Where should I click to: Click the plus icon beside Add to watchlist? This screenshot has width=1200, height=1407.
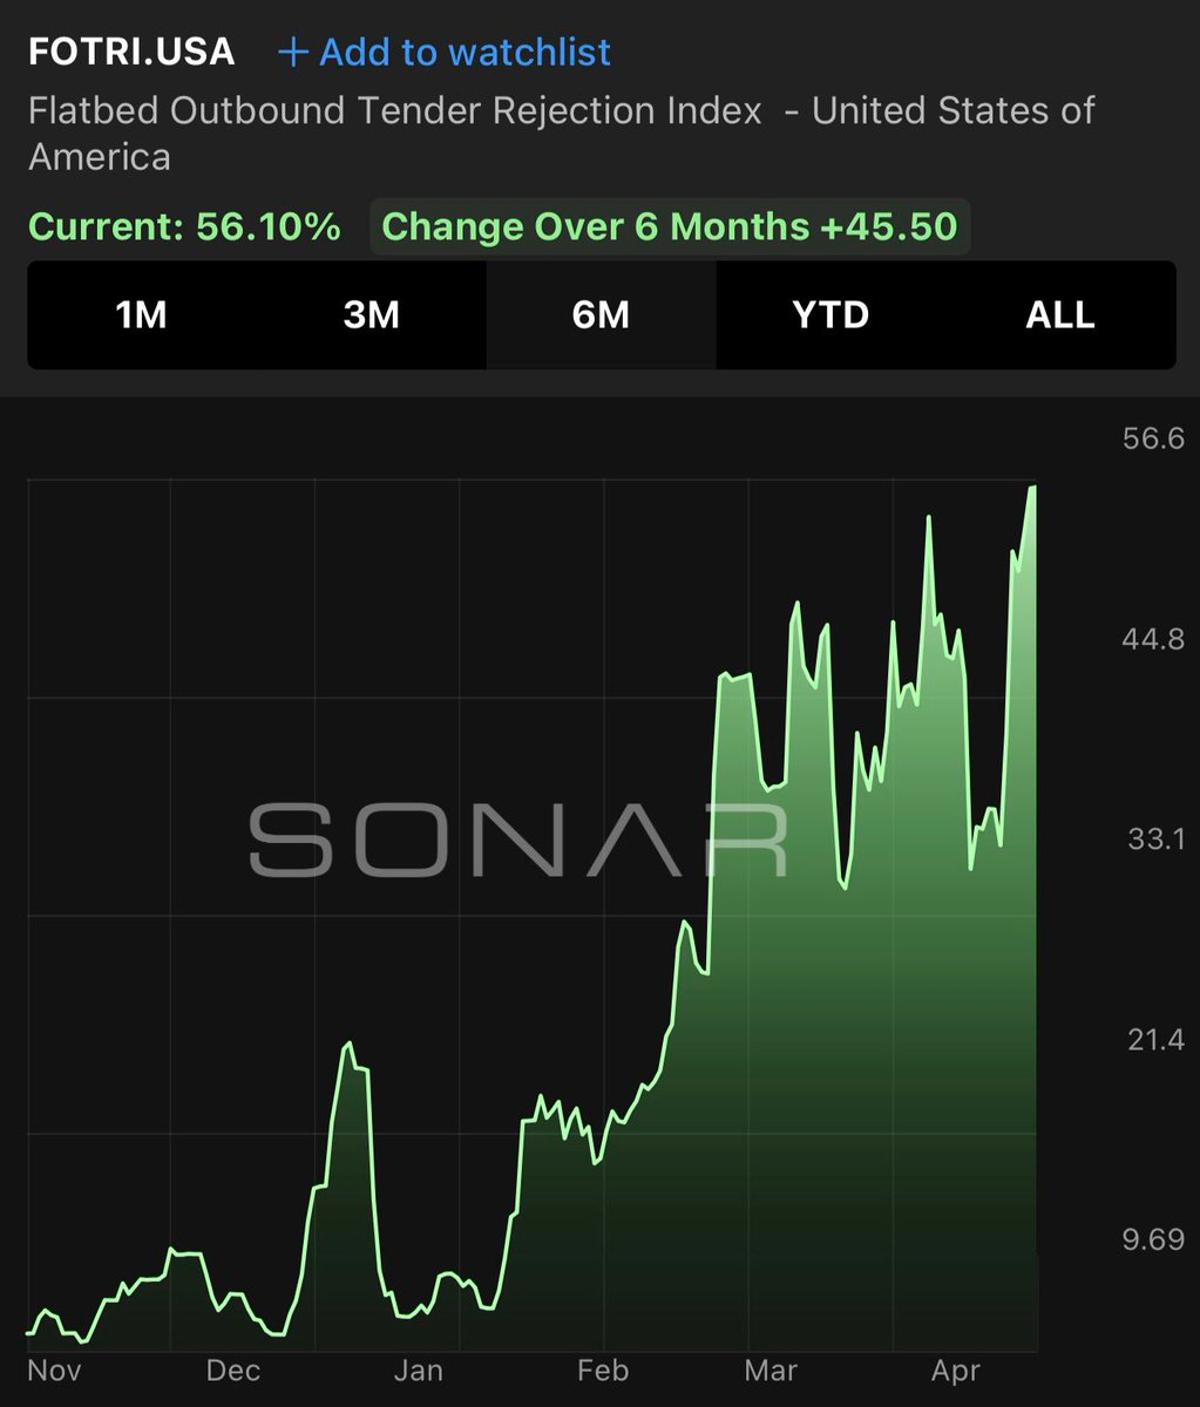coord(292,52)
